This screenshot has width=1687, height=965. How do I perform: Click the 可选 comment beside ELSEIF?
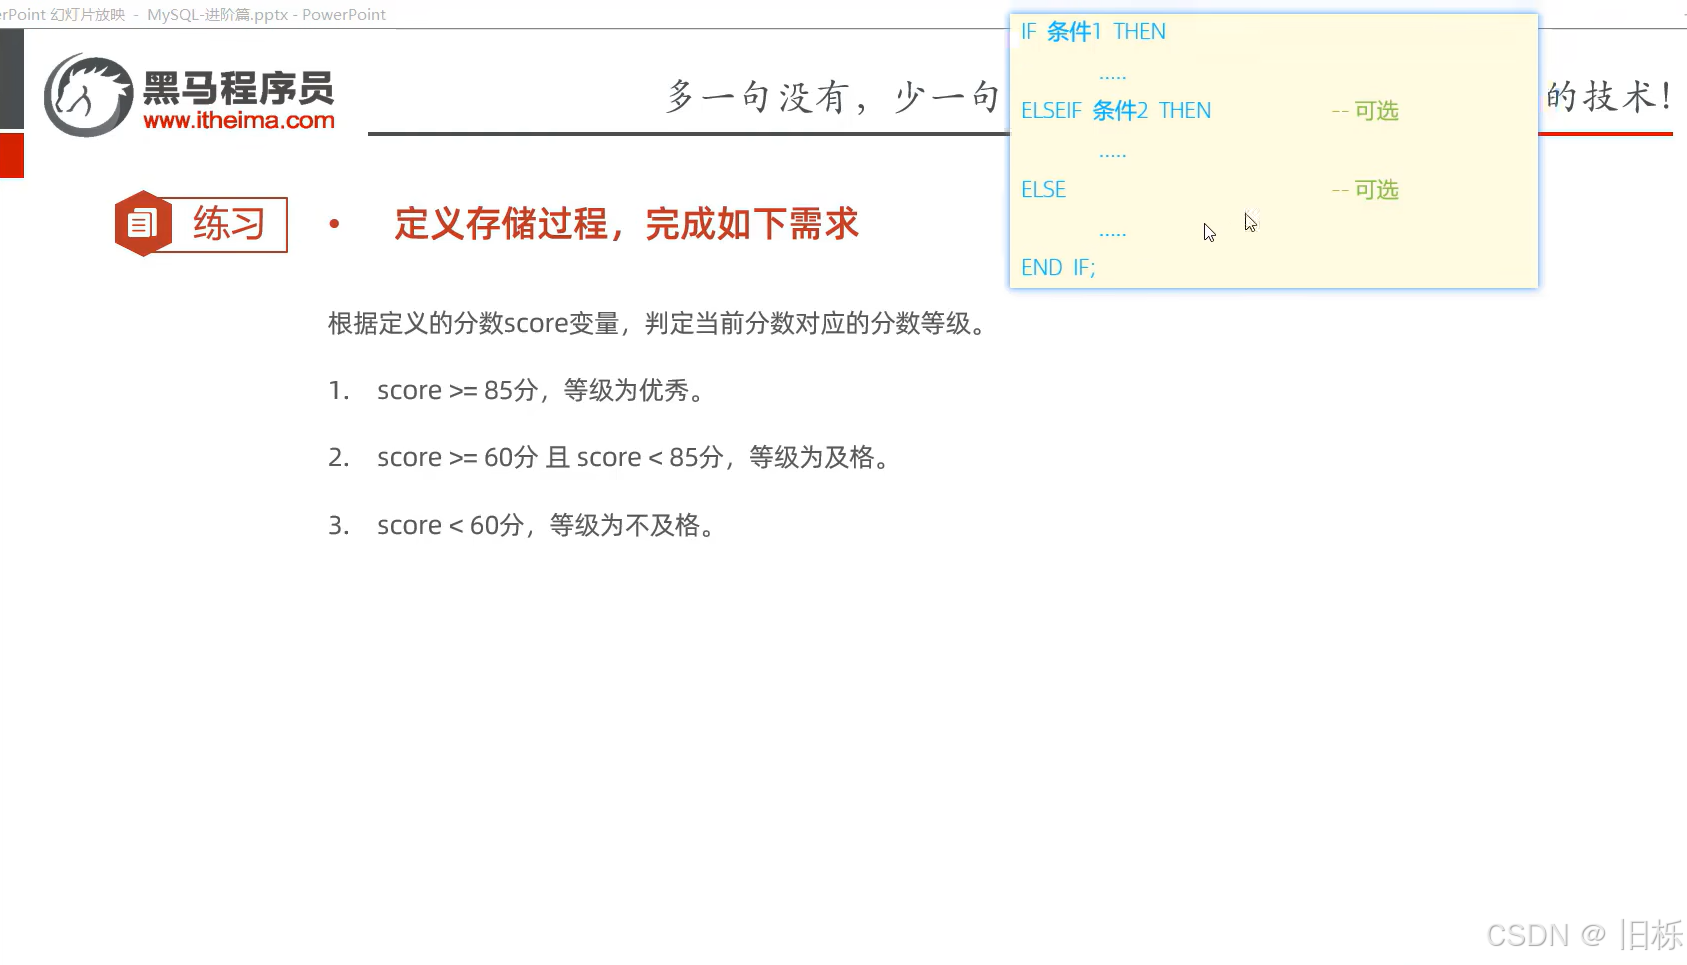click(x=1365, y=111)
